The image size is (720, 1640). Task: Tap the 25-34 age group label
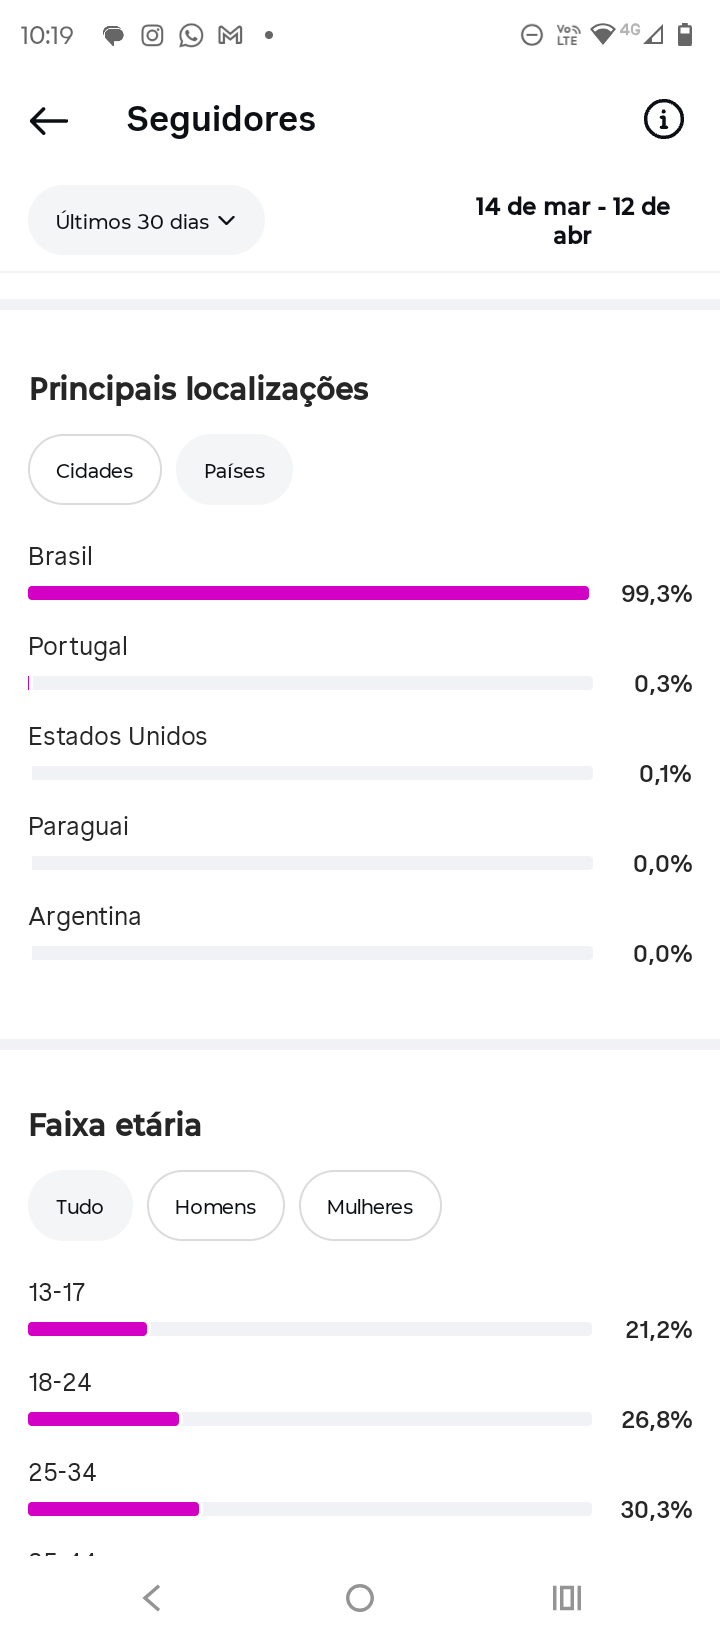(x=63, y=1472)
